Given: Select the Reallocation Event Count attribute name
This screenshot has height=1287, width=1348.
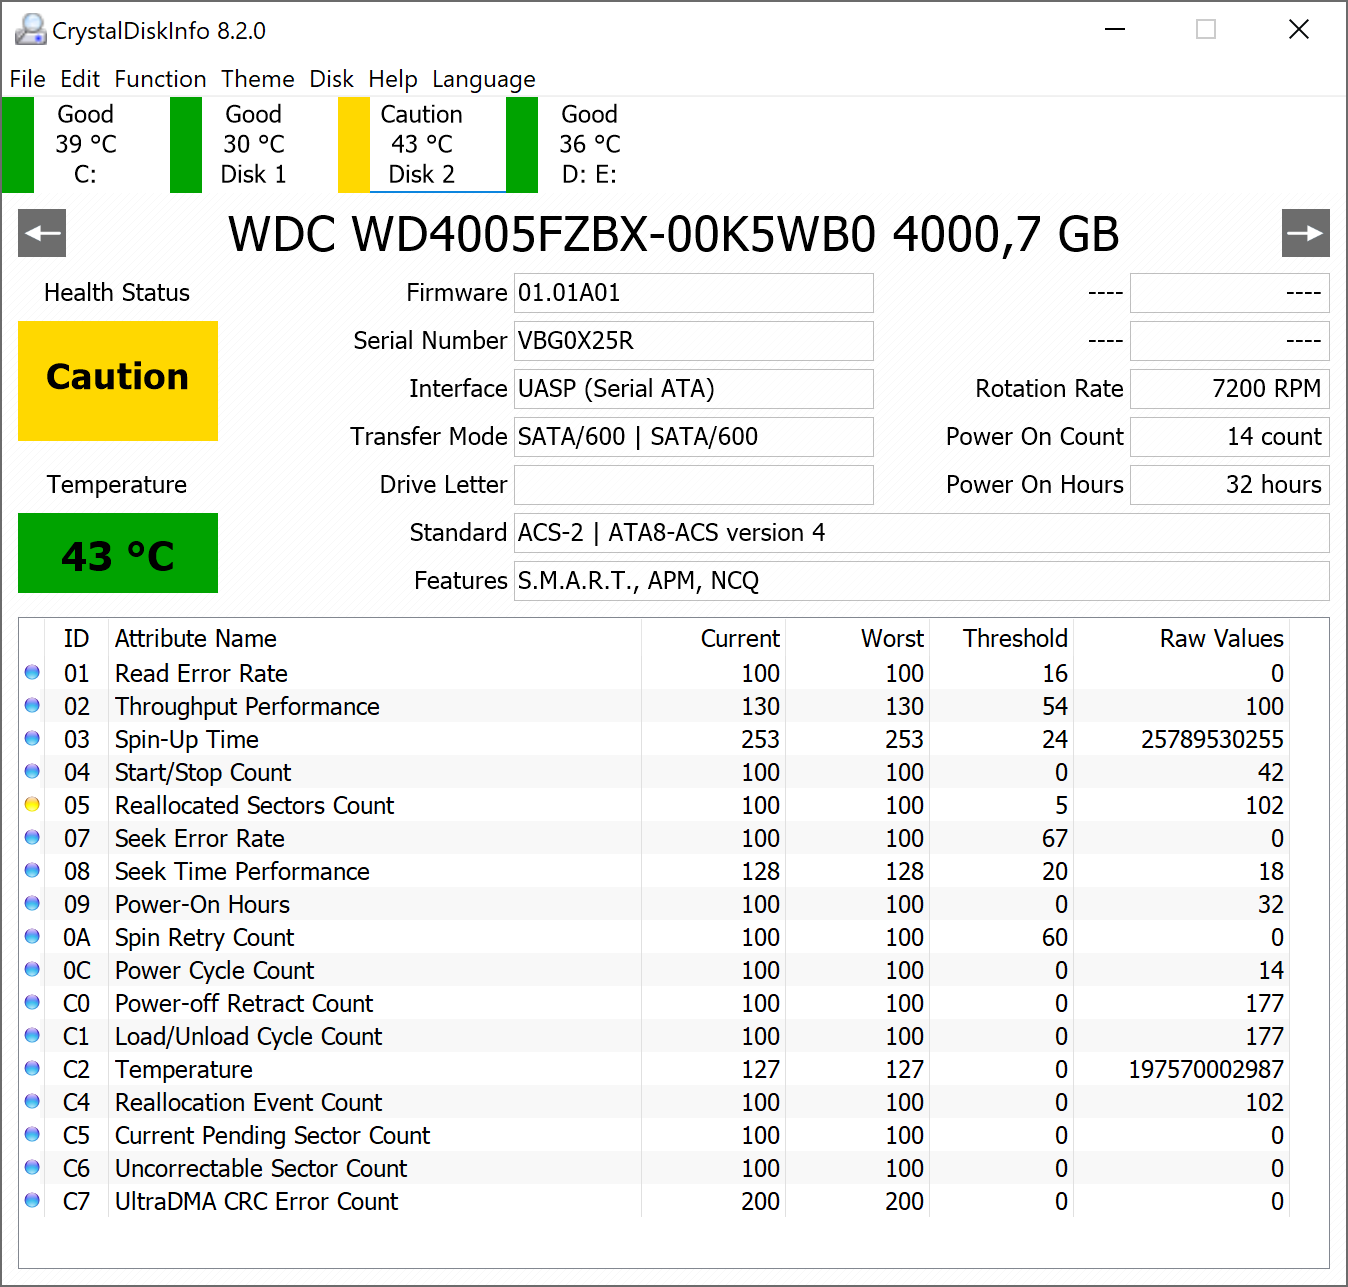Looking at the screenshot, I should click(x=249, y=1102).
